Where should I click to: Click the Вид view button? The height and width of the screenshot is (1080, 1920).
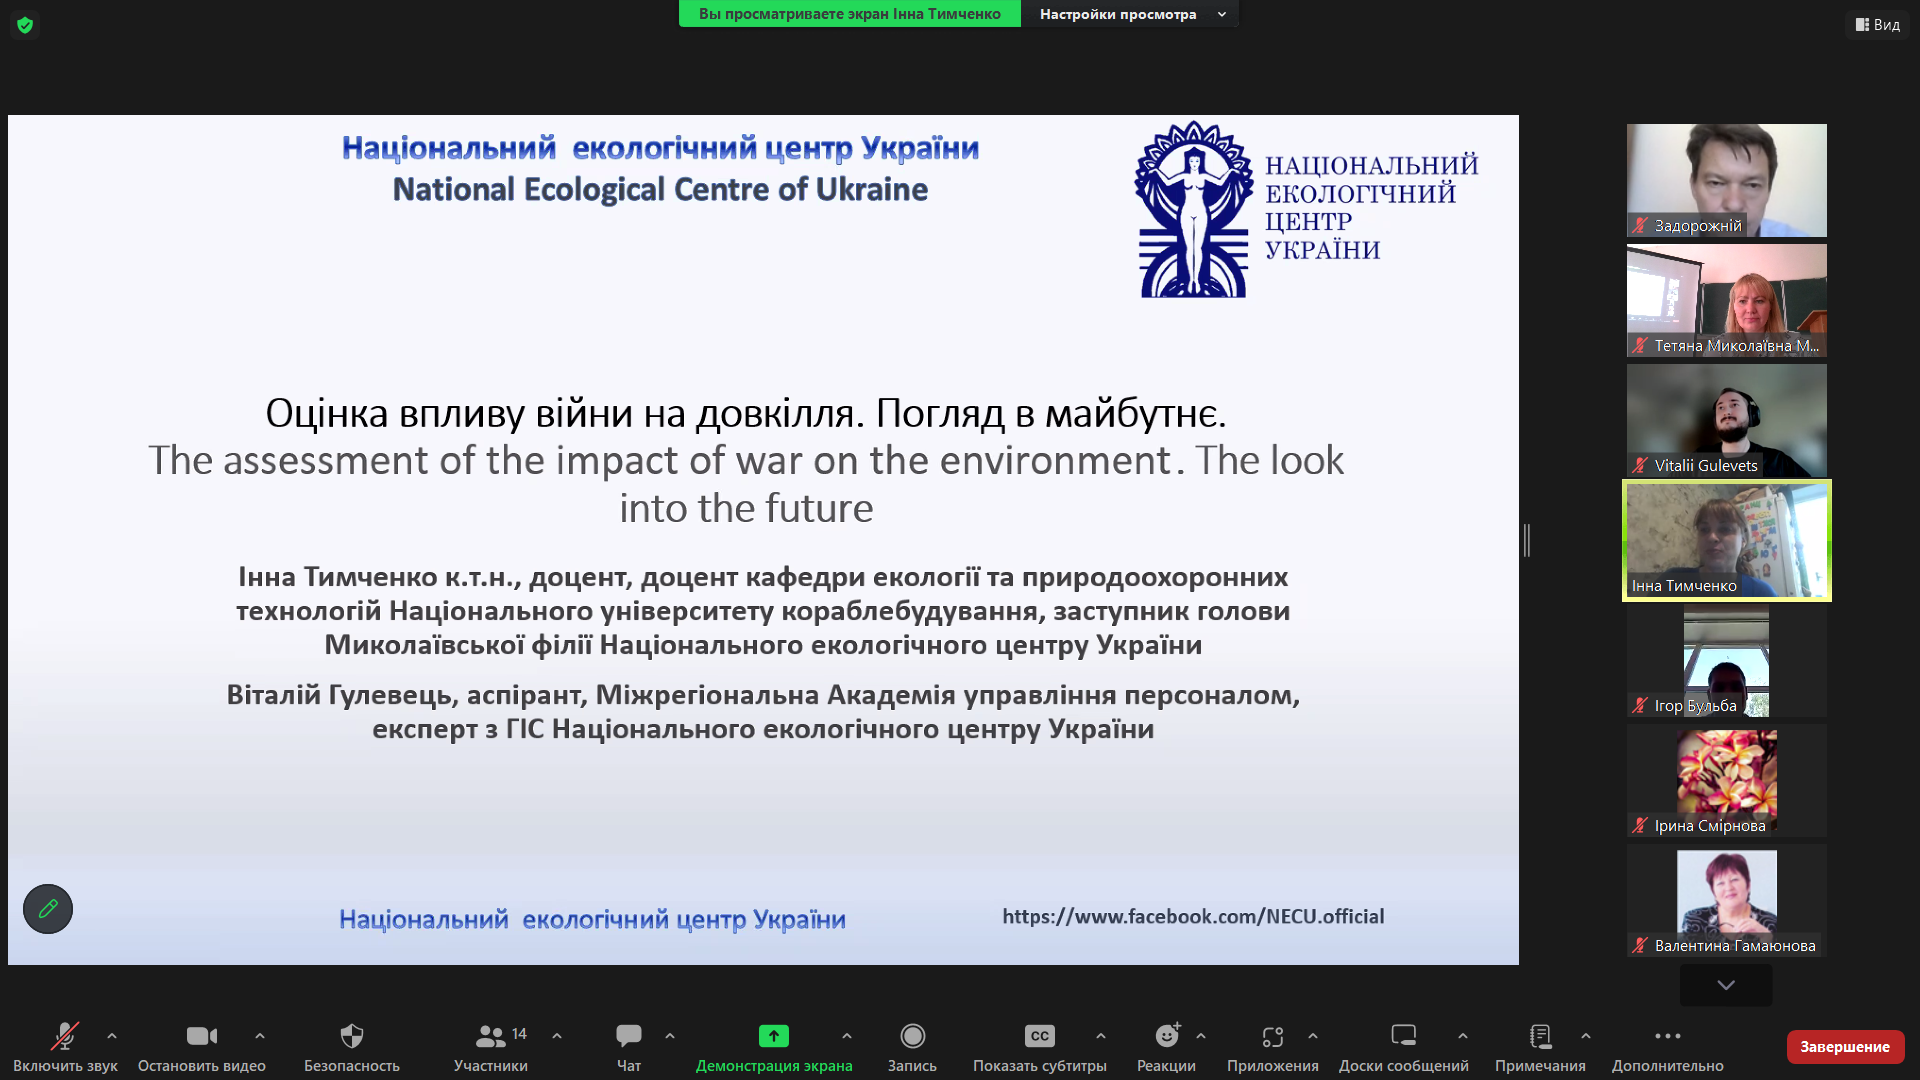coord(1877,25)
